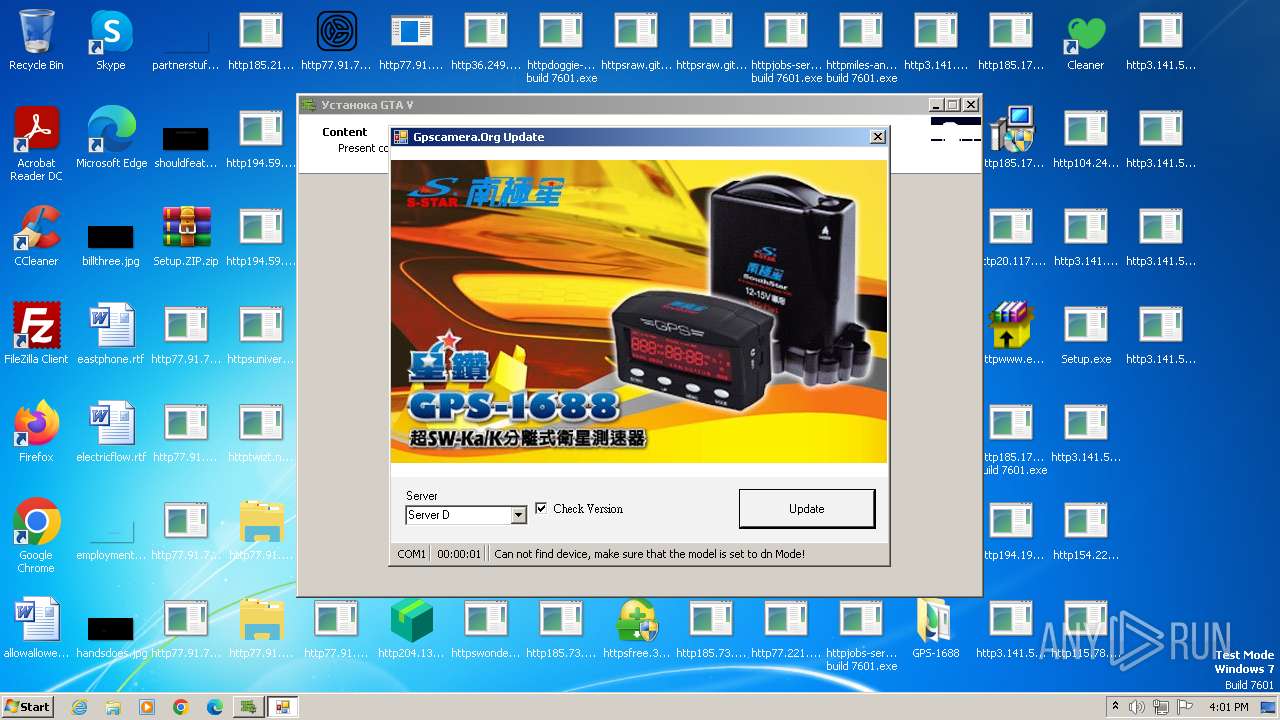Select the http115.78... desktop icon
The width and height of the screenshot is (1280, 720).
1085,629
